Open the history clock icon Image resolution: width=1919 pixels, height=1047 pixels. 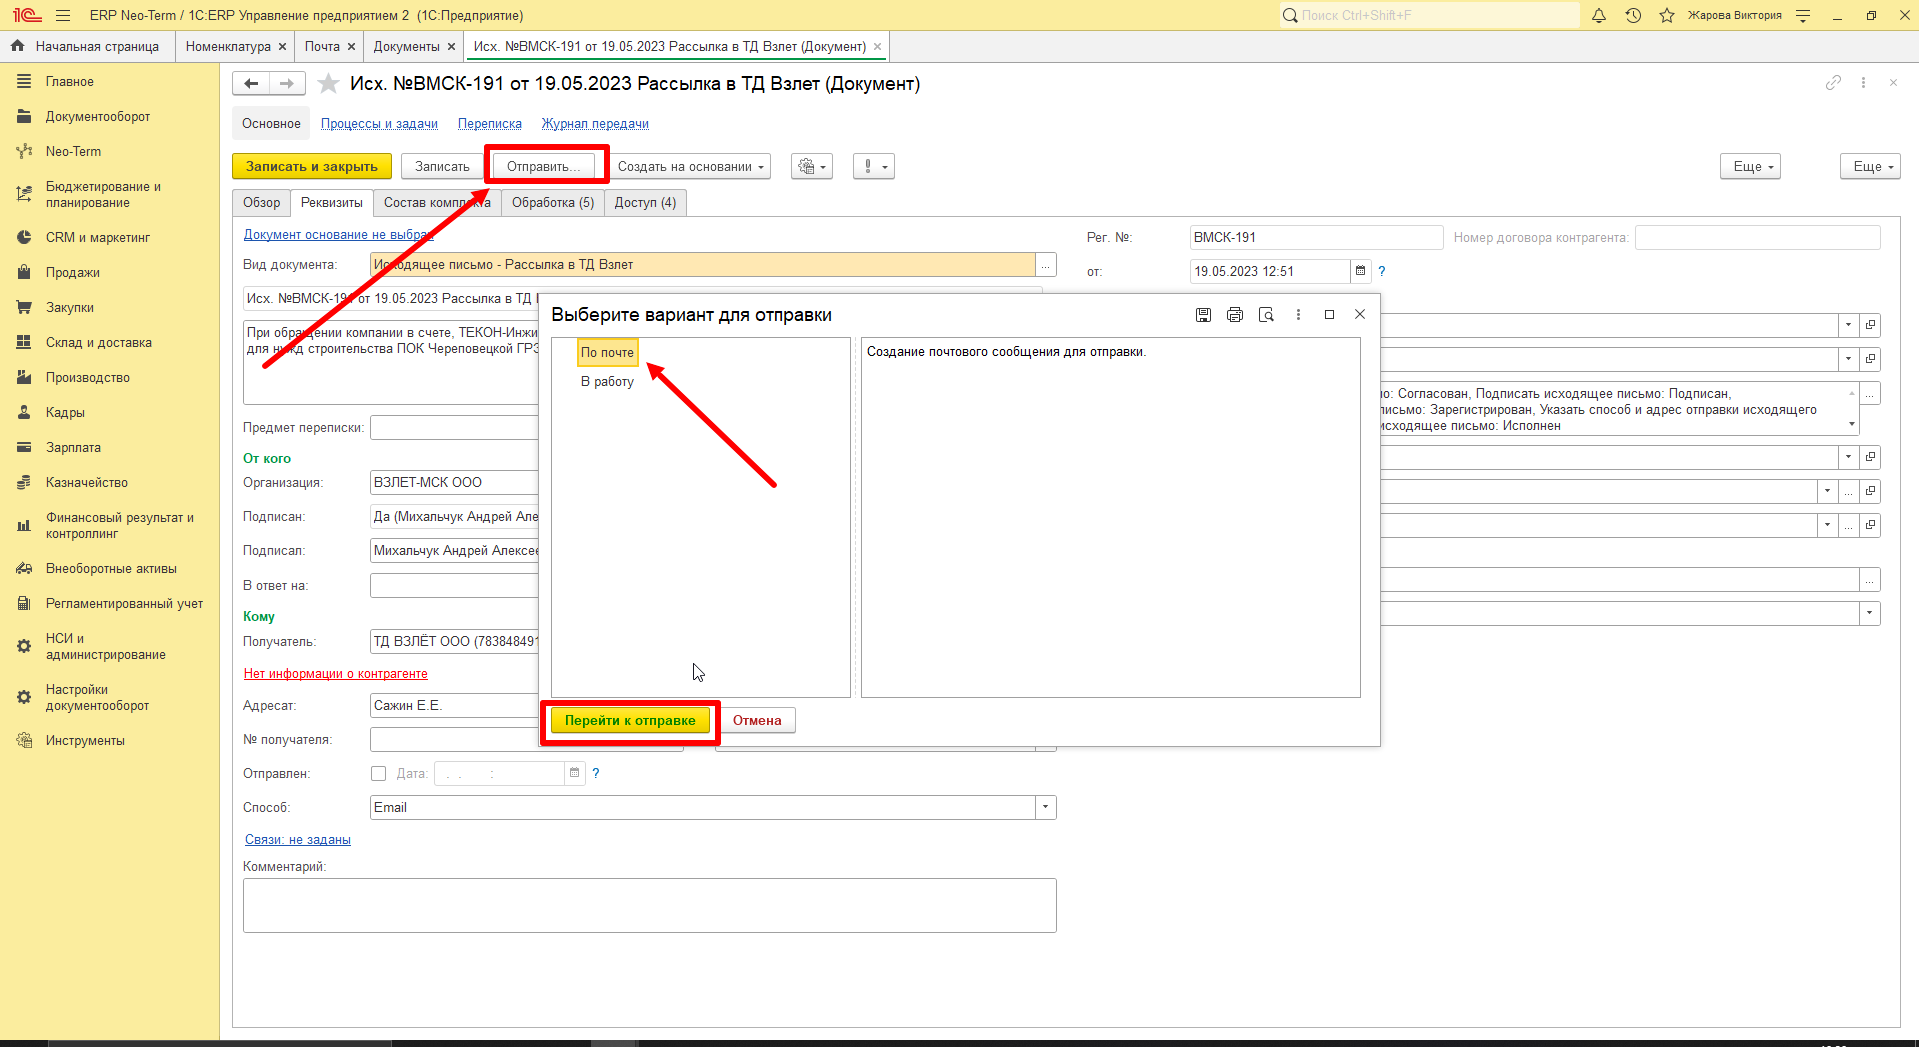click(x=1633, y=15)
